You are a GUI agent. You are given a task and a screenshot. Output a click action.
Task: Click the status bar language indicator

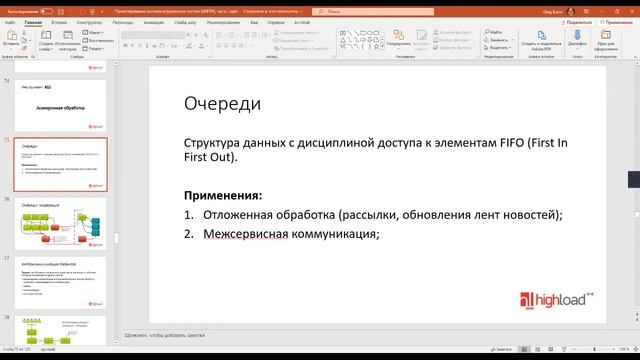(48, 349)
